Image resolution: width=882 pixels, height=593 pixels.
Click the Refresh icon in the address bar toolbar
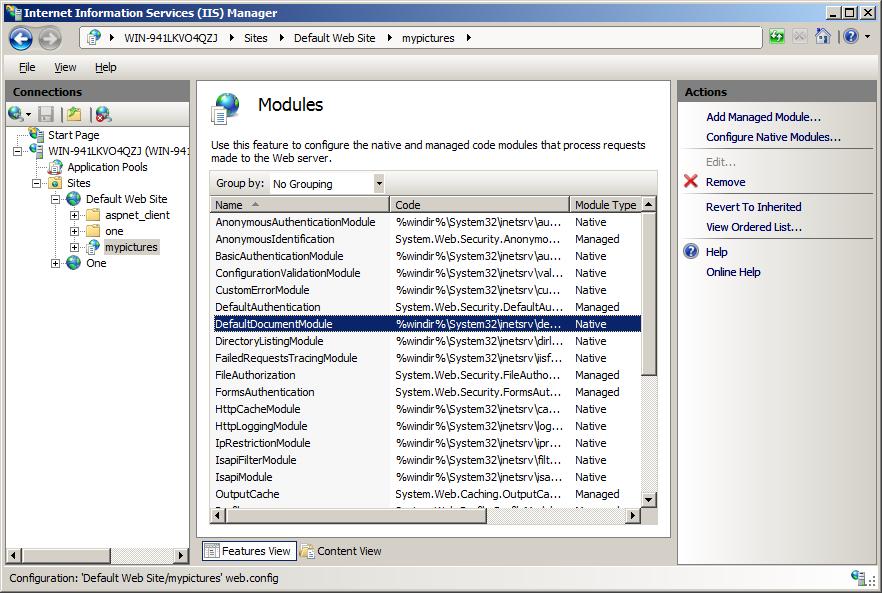tap(776, 37)
